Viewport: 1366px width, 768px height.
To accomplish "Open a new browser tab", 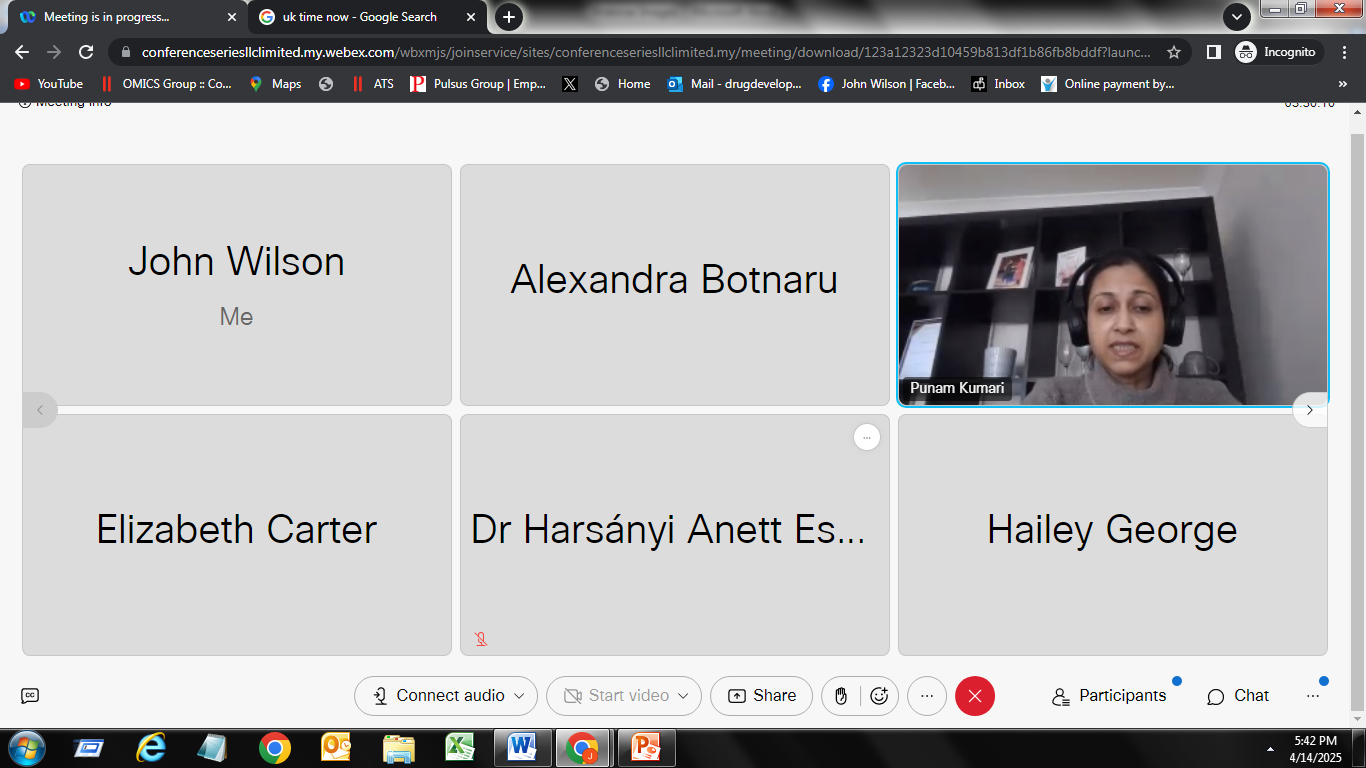I will tap(509, 17).
